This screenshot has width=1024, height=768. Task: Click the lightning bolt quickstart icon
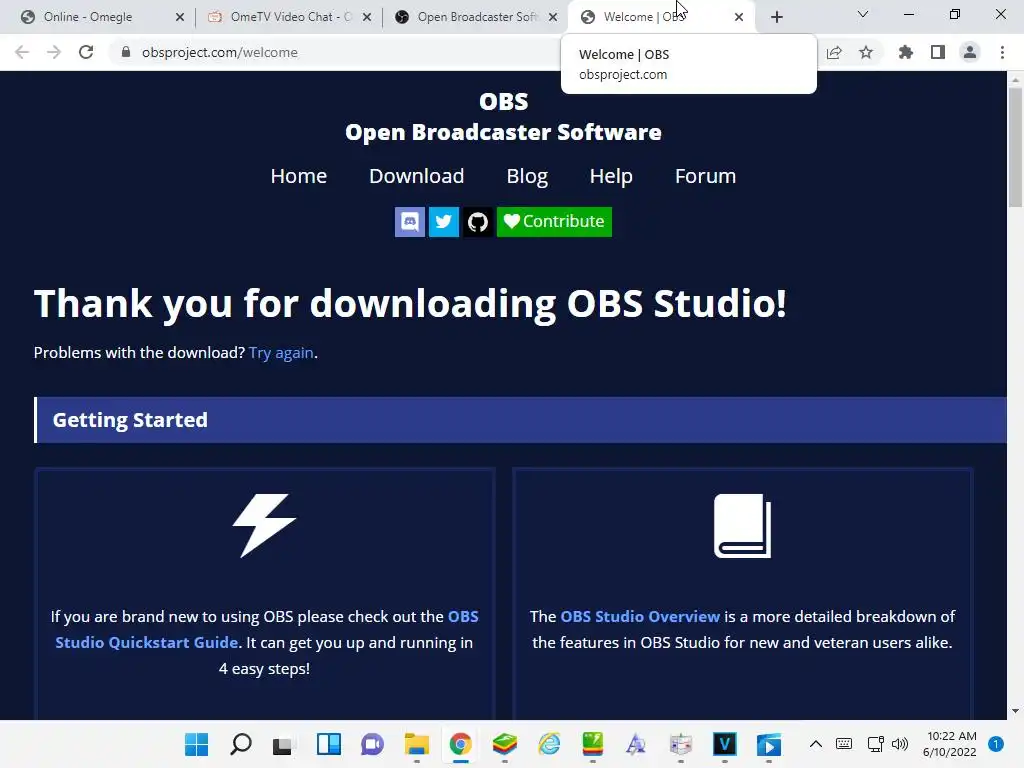(264, 526)
